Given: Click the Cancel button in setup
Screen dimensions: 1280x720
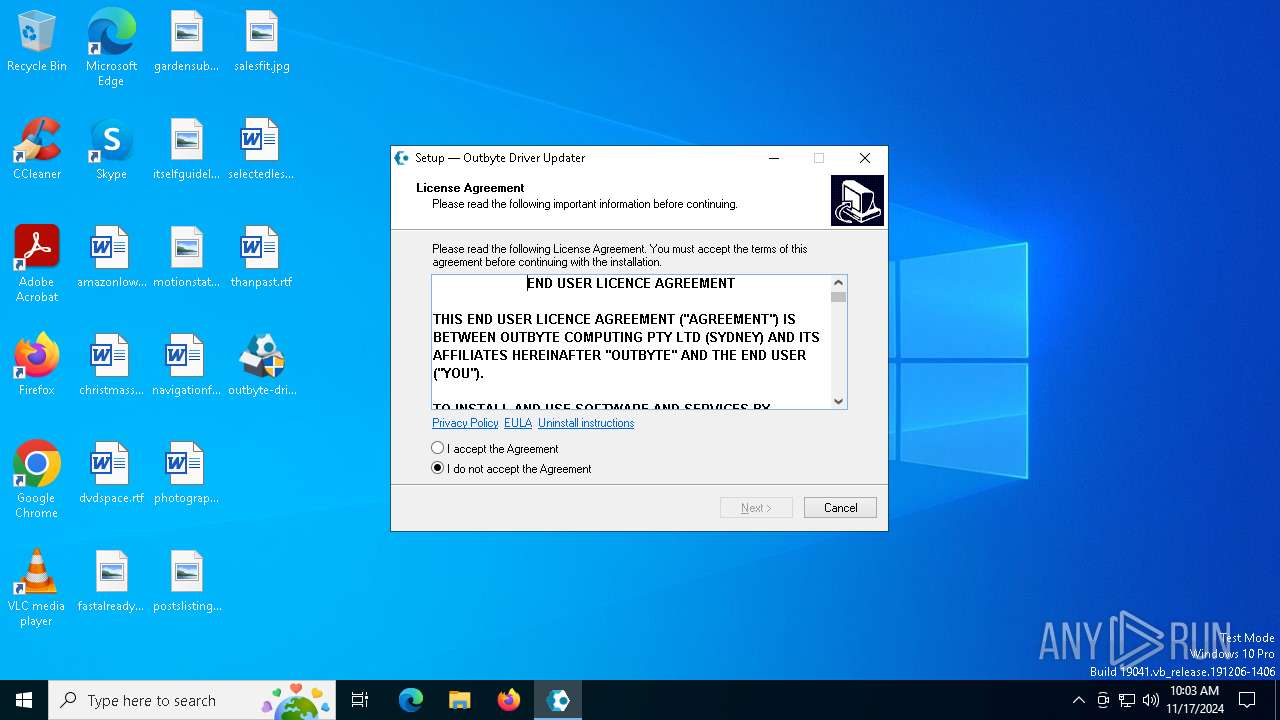Looking at the screenshot, I should click(840, 508).
